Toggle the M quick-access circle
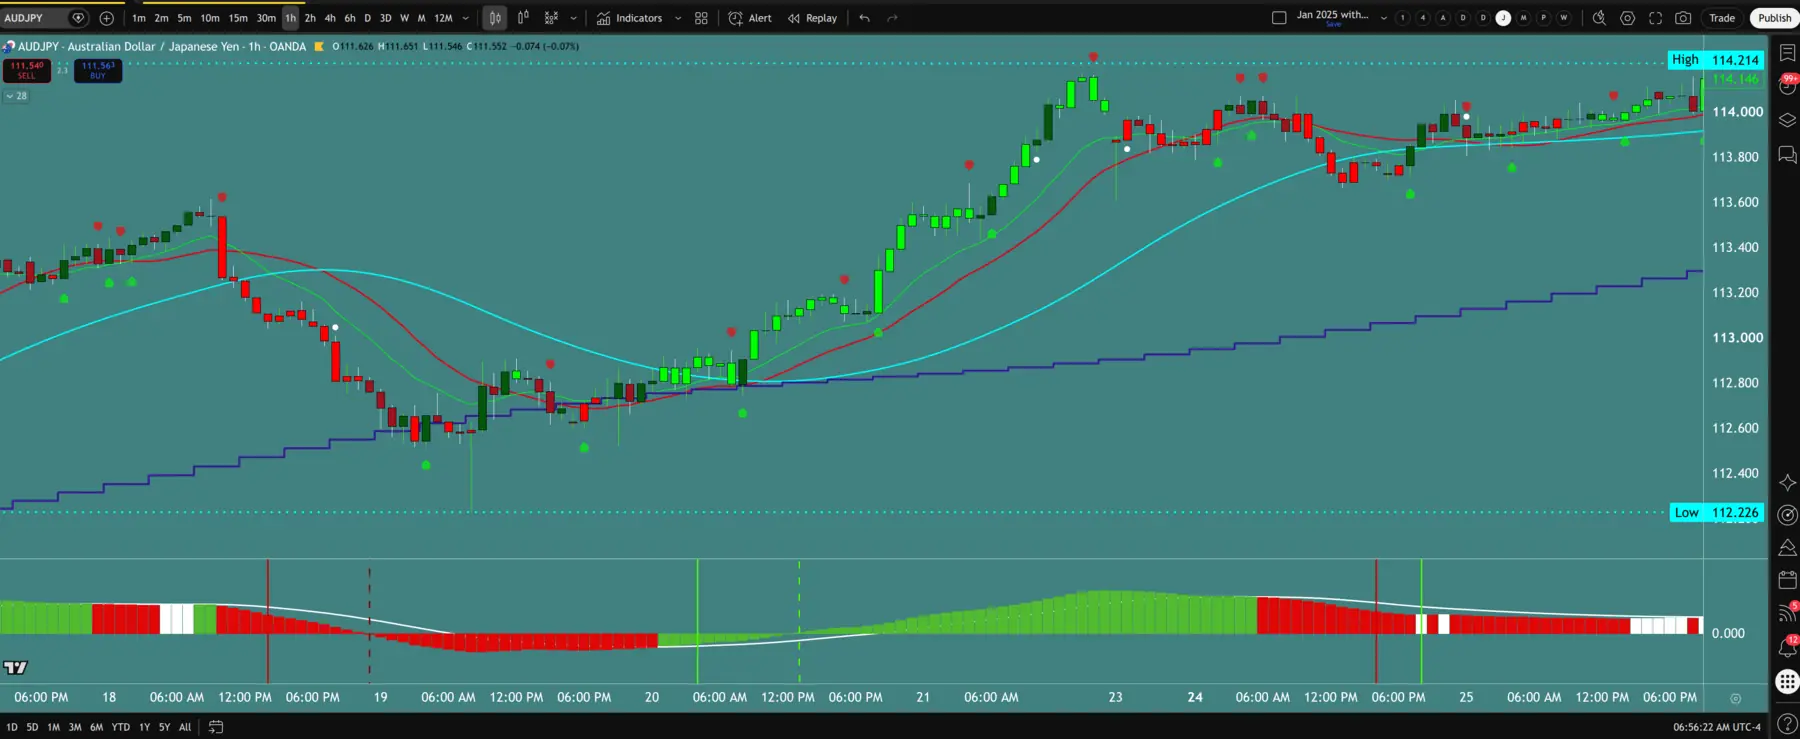The height and width of the screenshot is (739, 1800). [x=1523, y=18]
